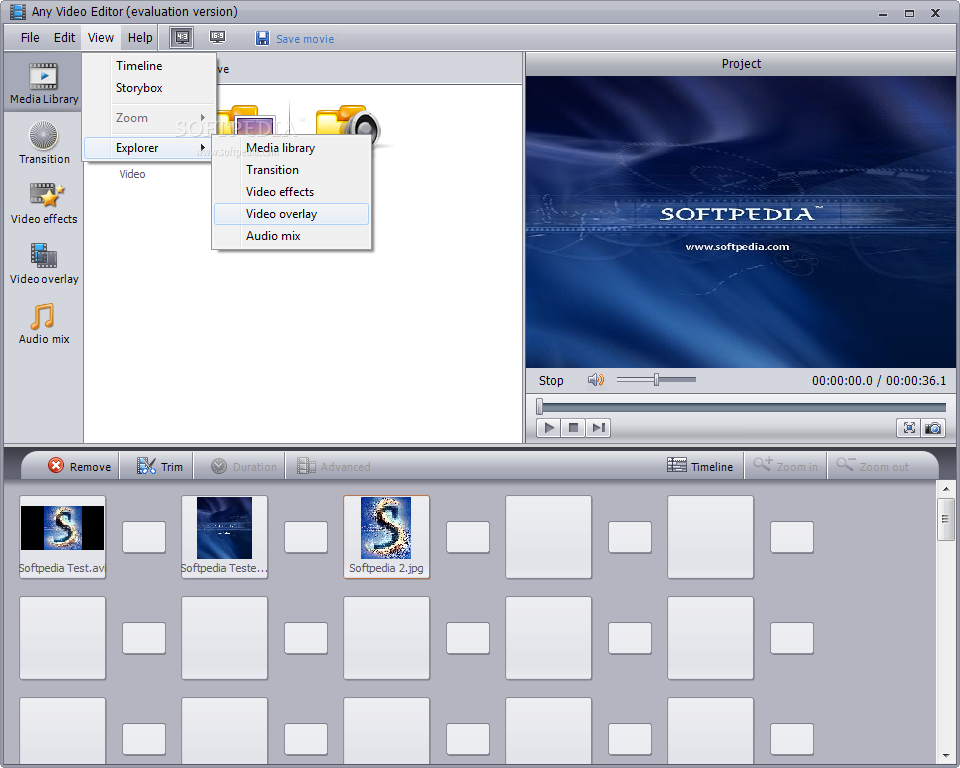Screen dimensions: 960x768
Task: Open the audio folder in media library
Action: pyautogui.click(x=348, y=121)
